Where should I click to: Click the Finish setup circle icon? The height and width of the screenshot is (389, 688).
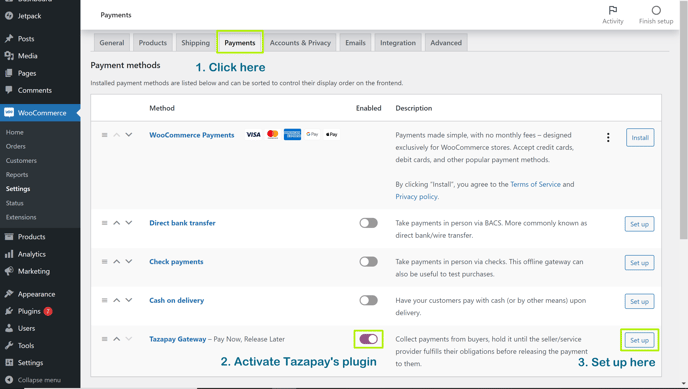tap(656, 10)
